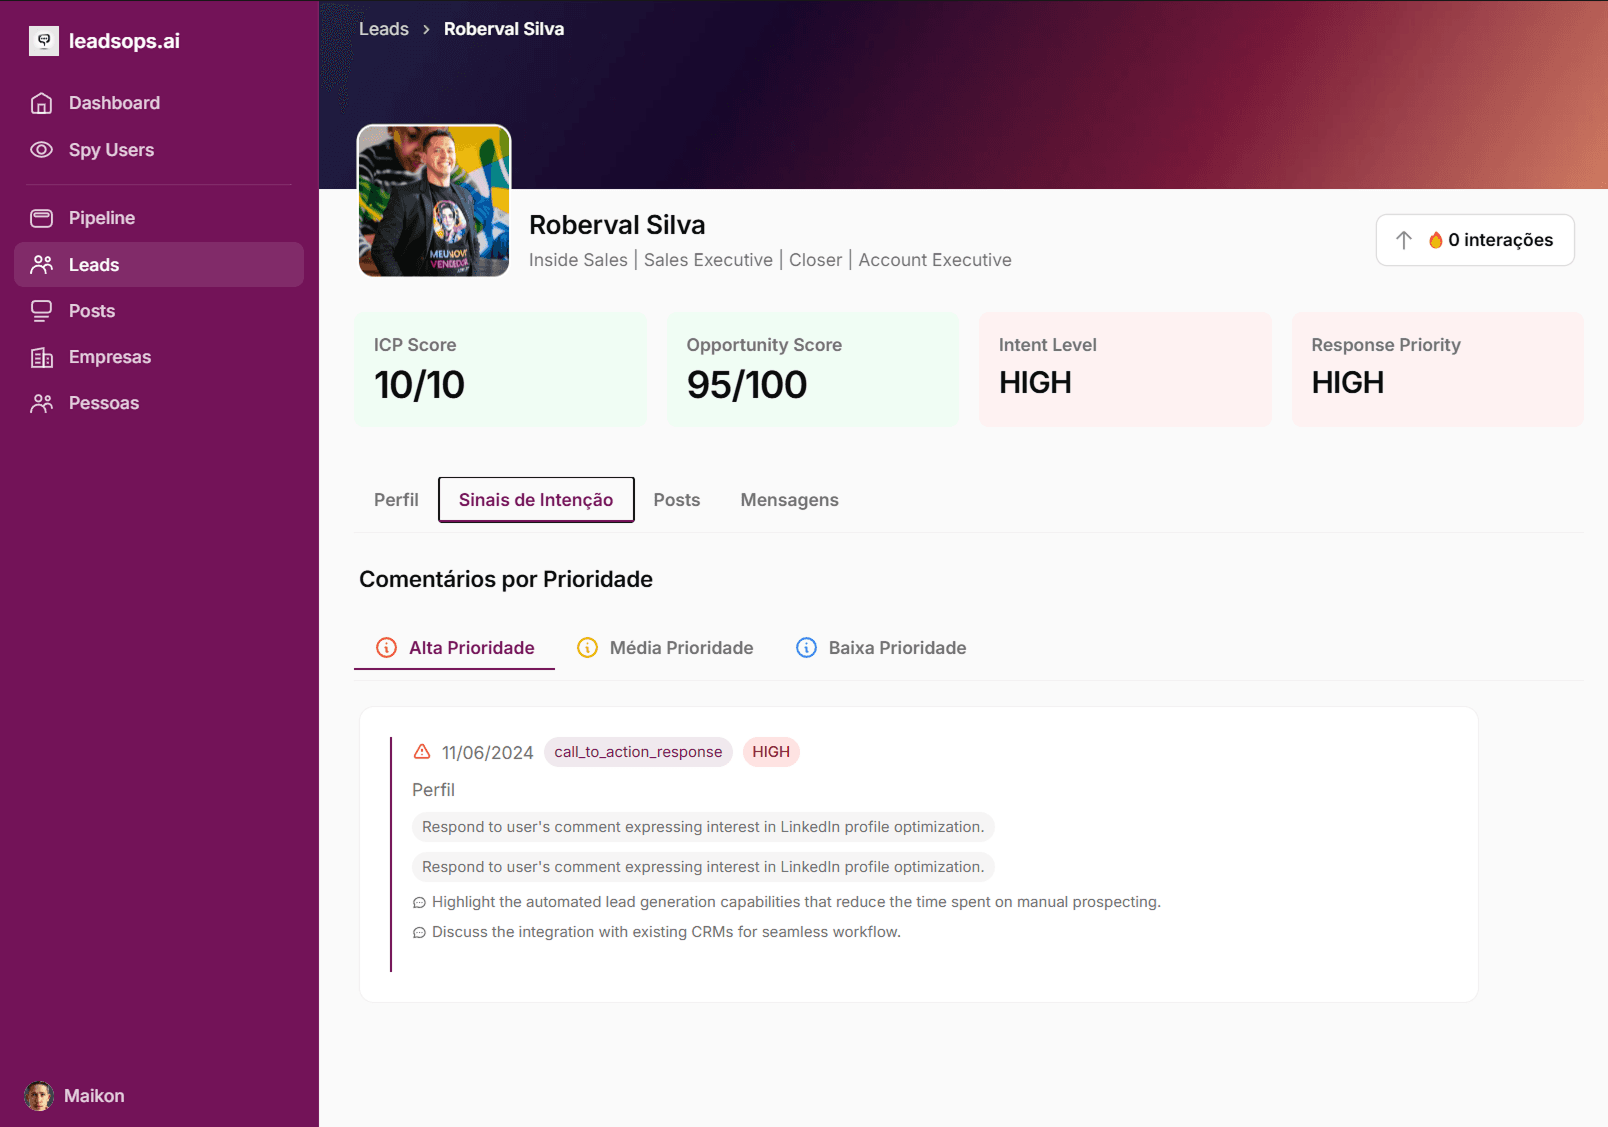Screen dimensions: 1608x1127
Task: Click the Pipeline card icon
Action: pos(42,218)
